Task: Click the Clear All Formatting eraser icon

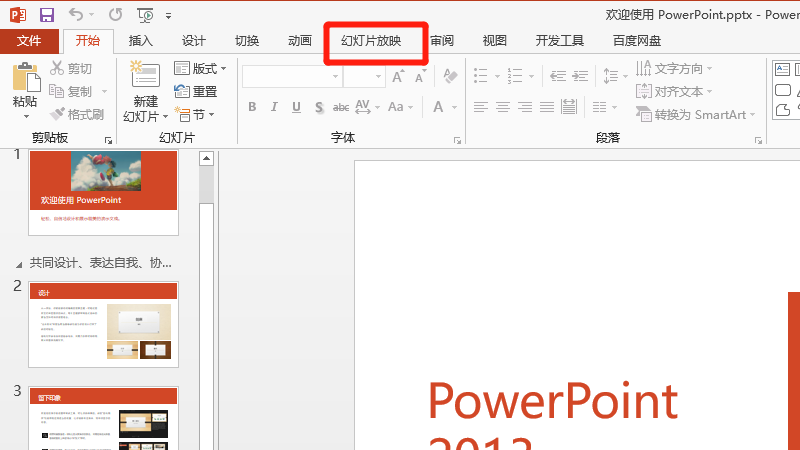Action: [x=449, y=76]
